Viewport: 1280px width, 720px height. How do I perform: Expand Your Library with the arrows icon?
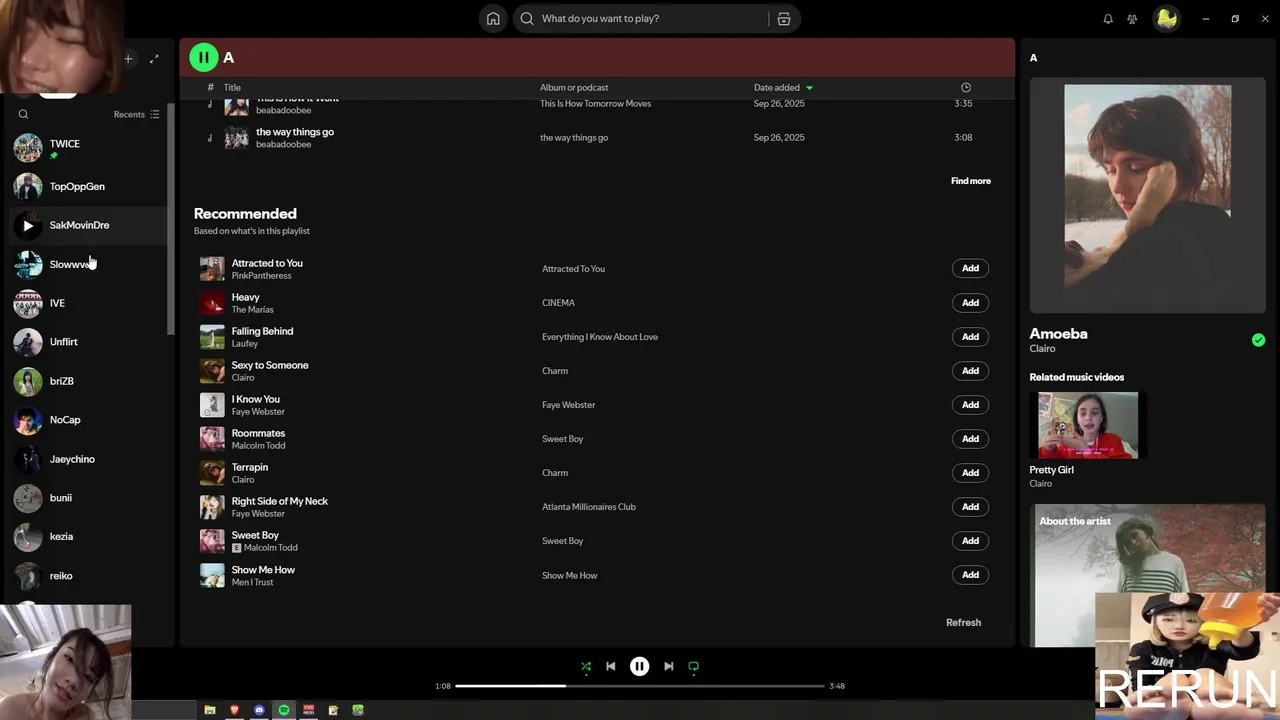[154, 59]
